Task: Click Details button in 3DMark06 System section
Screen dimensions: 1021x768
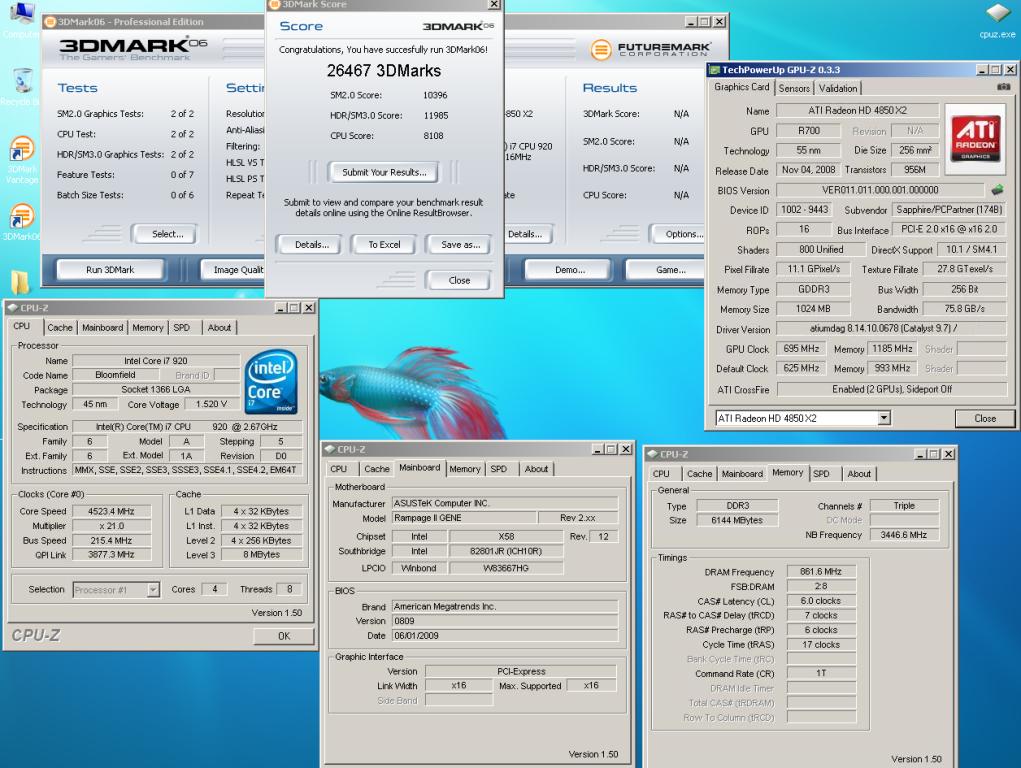Action: [x=528, y=234]
